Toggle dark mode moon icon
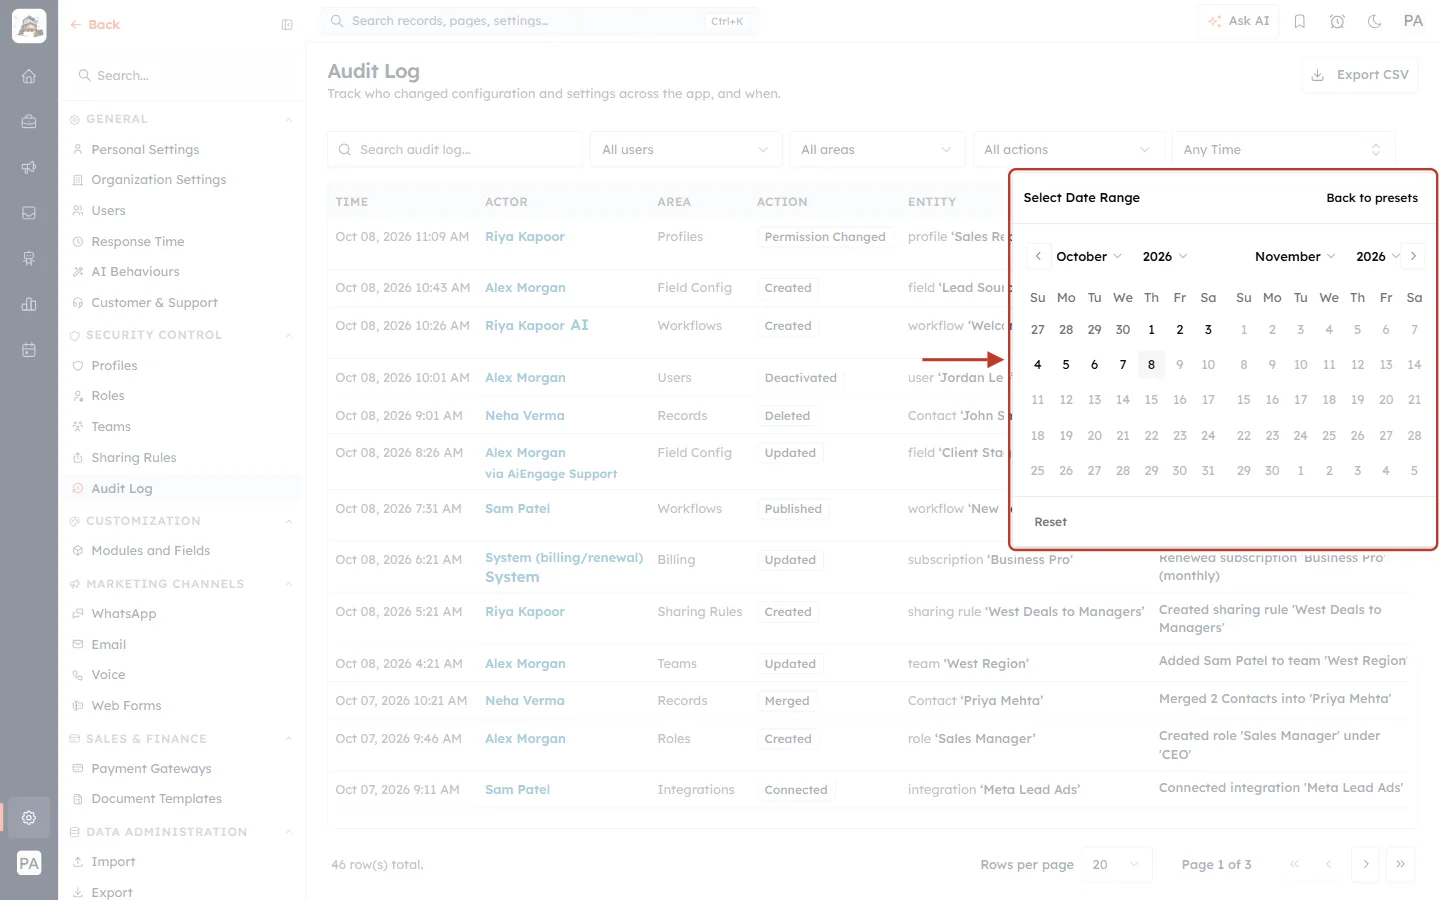This screenshot has width=1440, height=900. [x=1375, y=21]
